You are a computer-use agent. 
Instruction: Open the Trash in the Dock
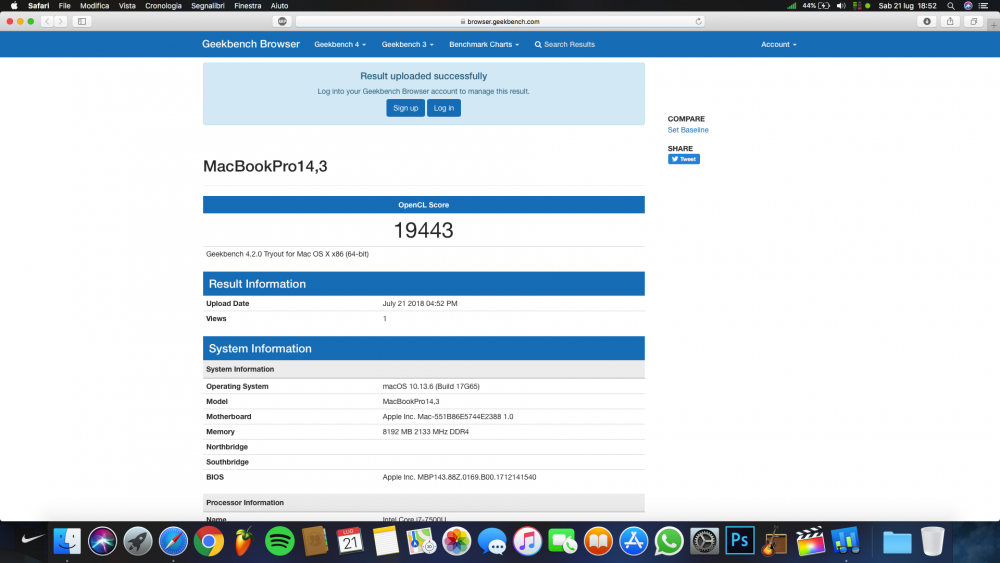[932, 541]
